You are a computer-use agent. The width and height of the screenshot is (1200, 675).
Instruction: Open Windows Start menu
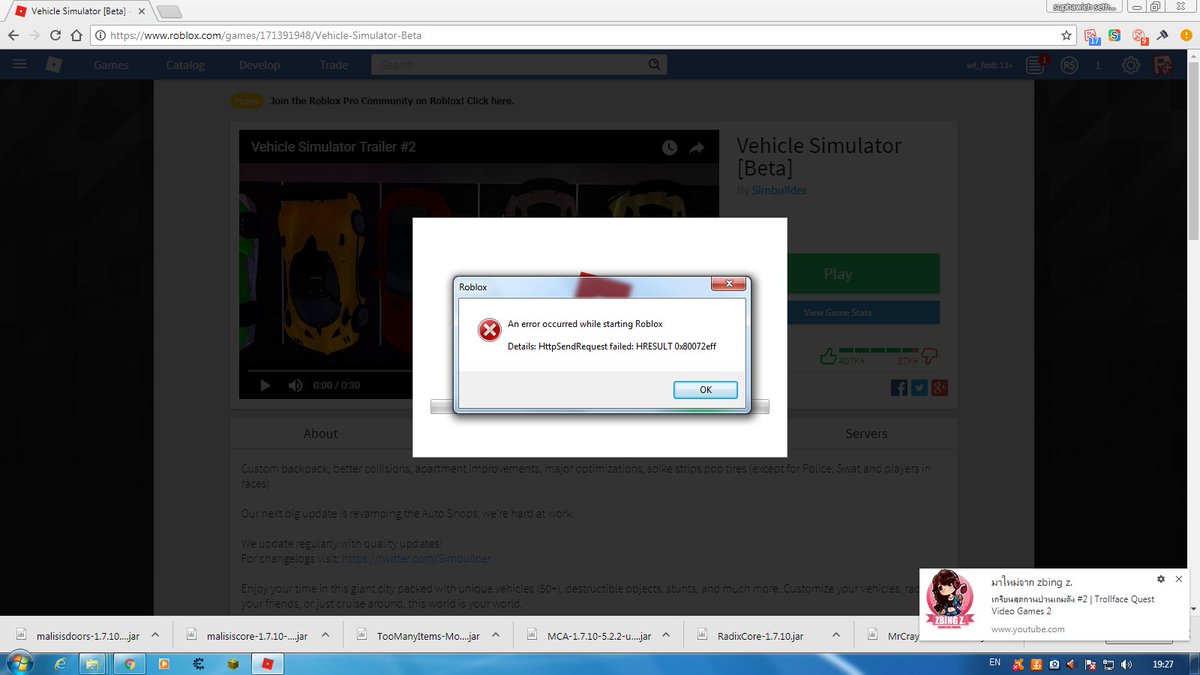[x=19, y=663]
